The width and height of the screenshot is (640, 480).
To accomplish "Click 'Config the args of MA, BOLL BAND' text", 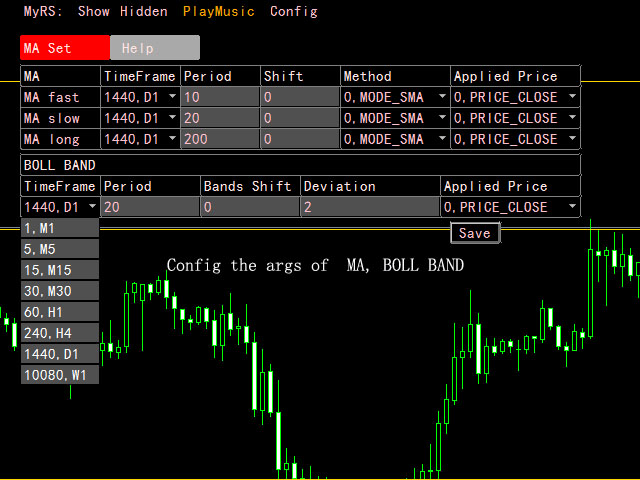I will (315, 265).
